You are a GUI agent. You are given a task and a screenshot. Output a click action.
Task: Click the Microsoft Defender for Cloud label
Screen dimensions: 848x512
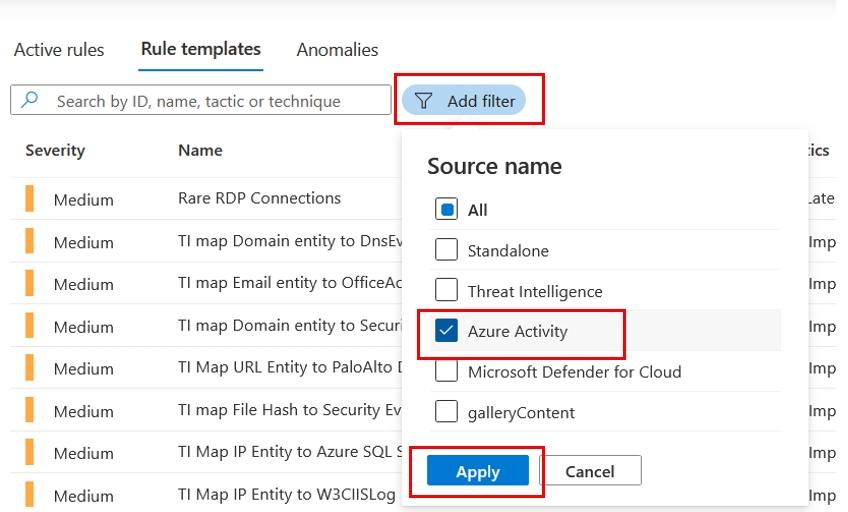[x=574, y=372]
